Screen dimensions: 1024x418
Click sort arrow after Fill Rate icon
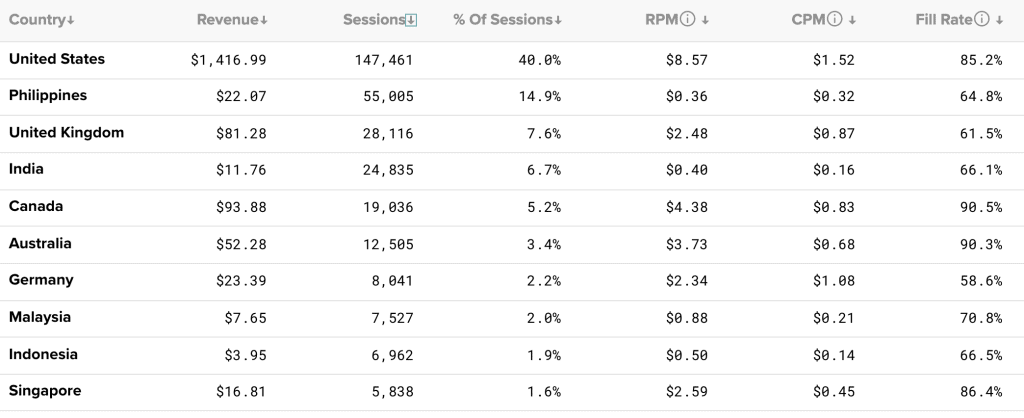[999, 21]
